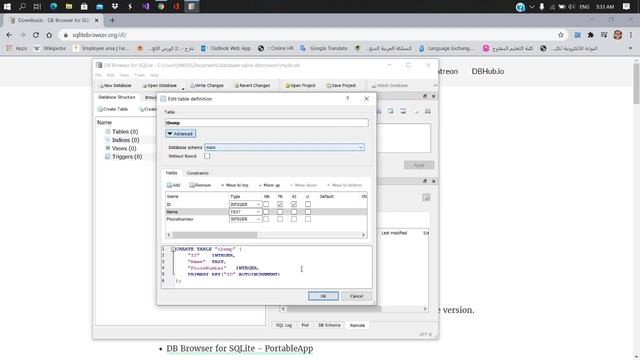This screenshot has height=360, width=640.
Task: Check Primary Key for Name field
Action: point(280,212)
